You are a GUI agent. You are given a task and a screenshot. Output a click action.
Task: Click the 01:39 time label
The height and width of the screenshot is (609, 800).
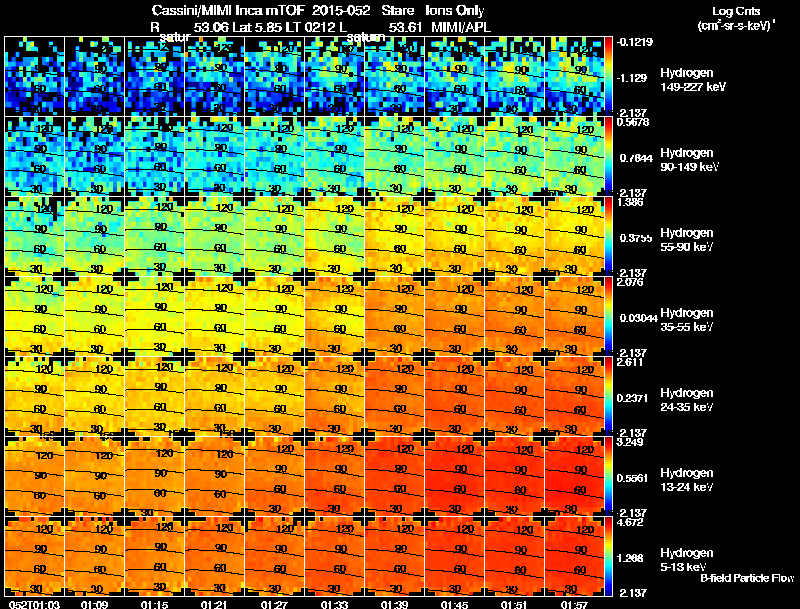point(394,604)
